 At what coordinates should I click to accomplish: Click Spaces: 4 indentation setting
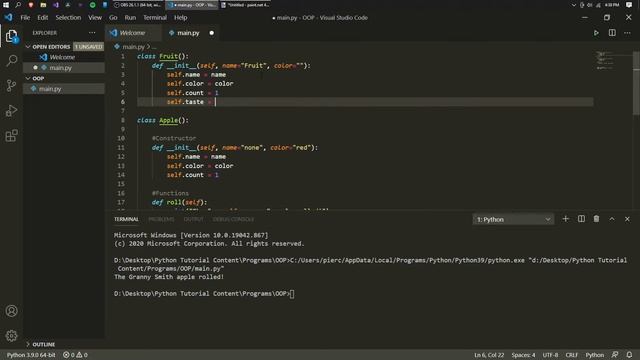point(523,355)
